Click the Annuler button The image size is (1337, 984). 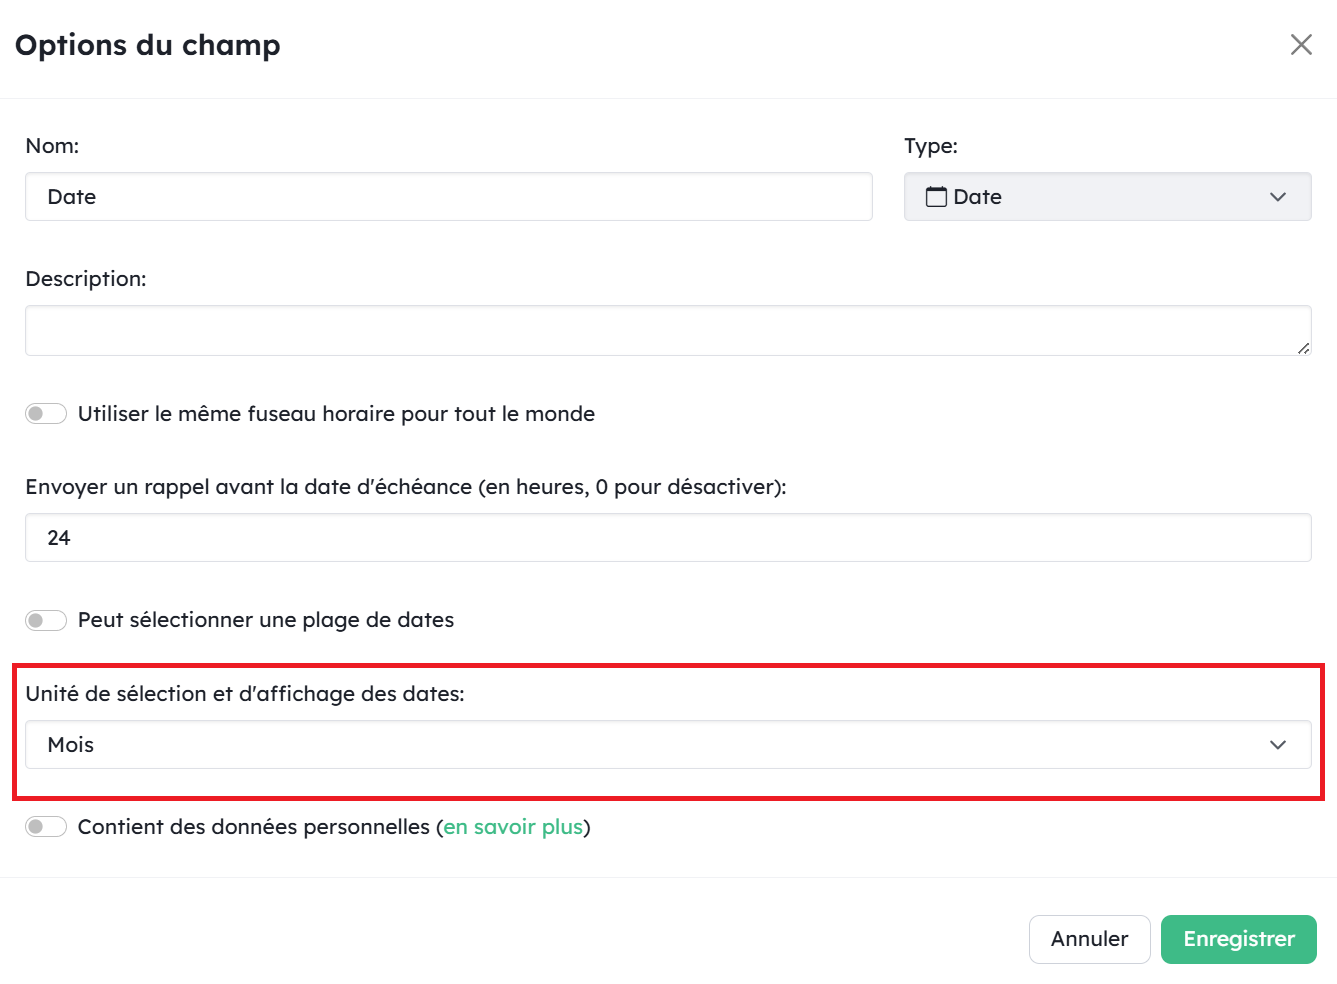pos(1090,939)
